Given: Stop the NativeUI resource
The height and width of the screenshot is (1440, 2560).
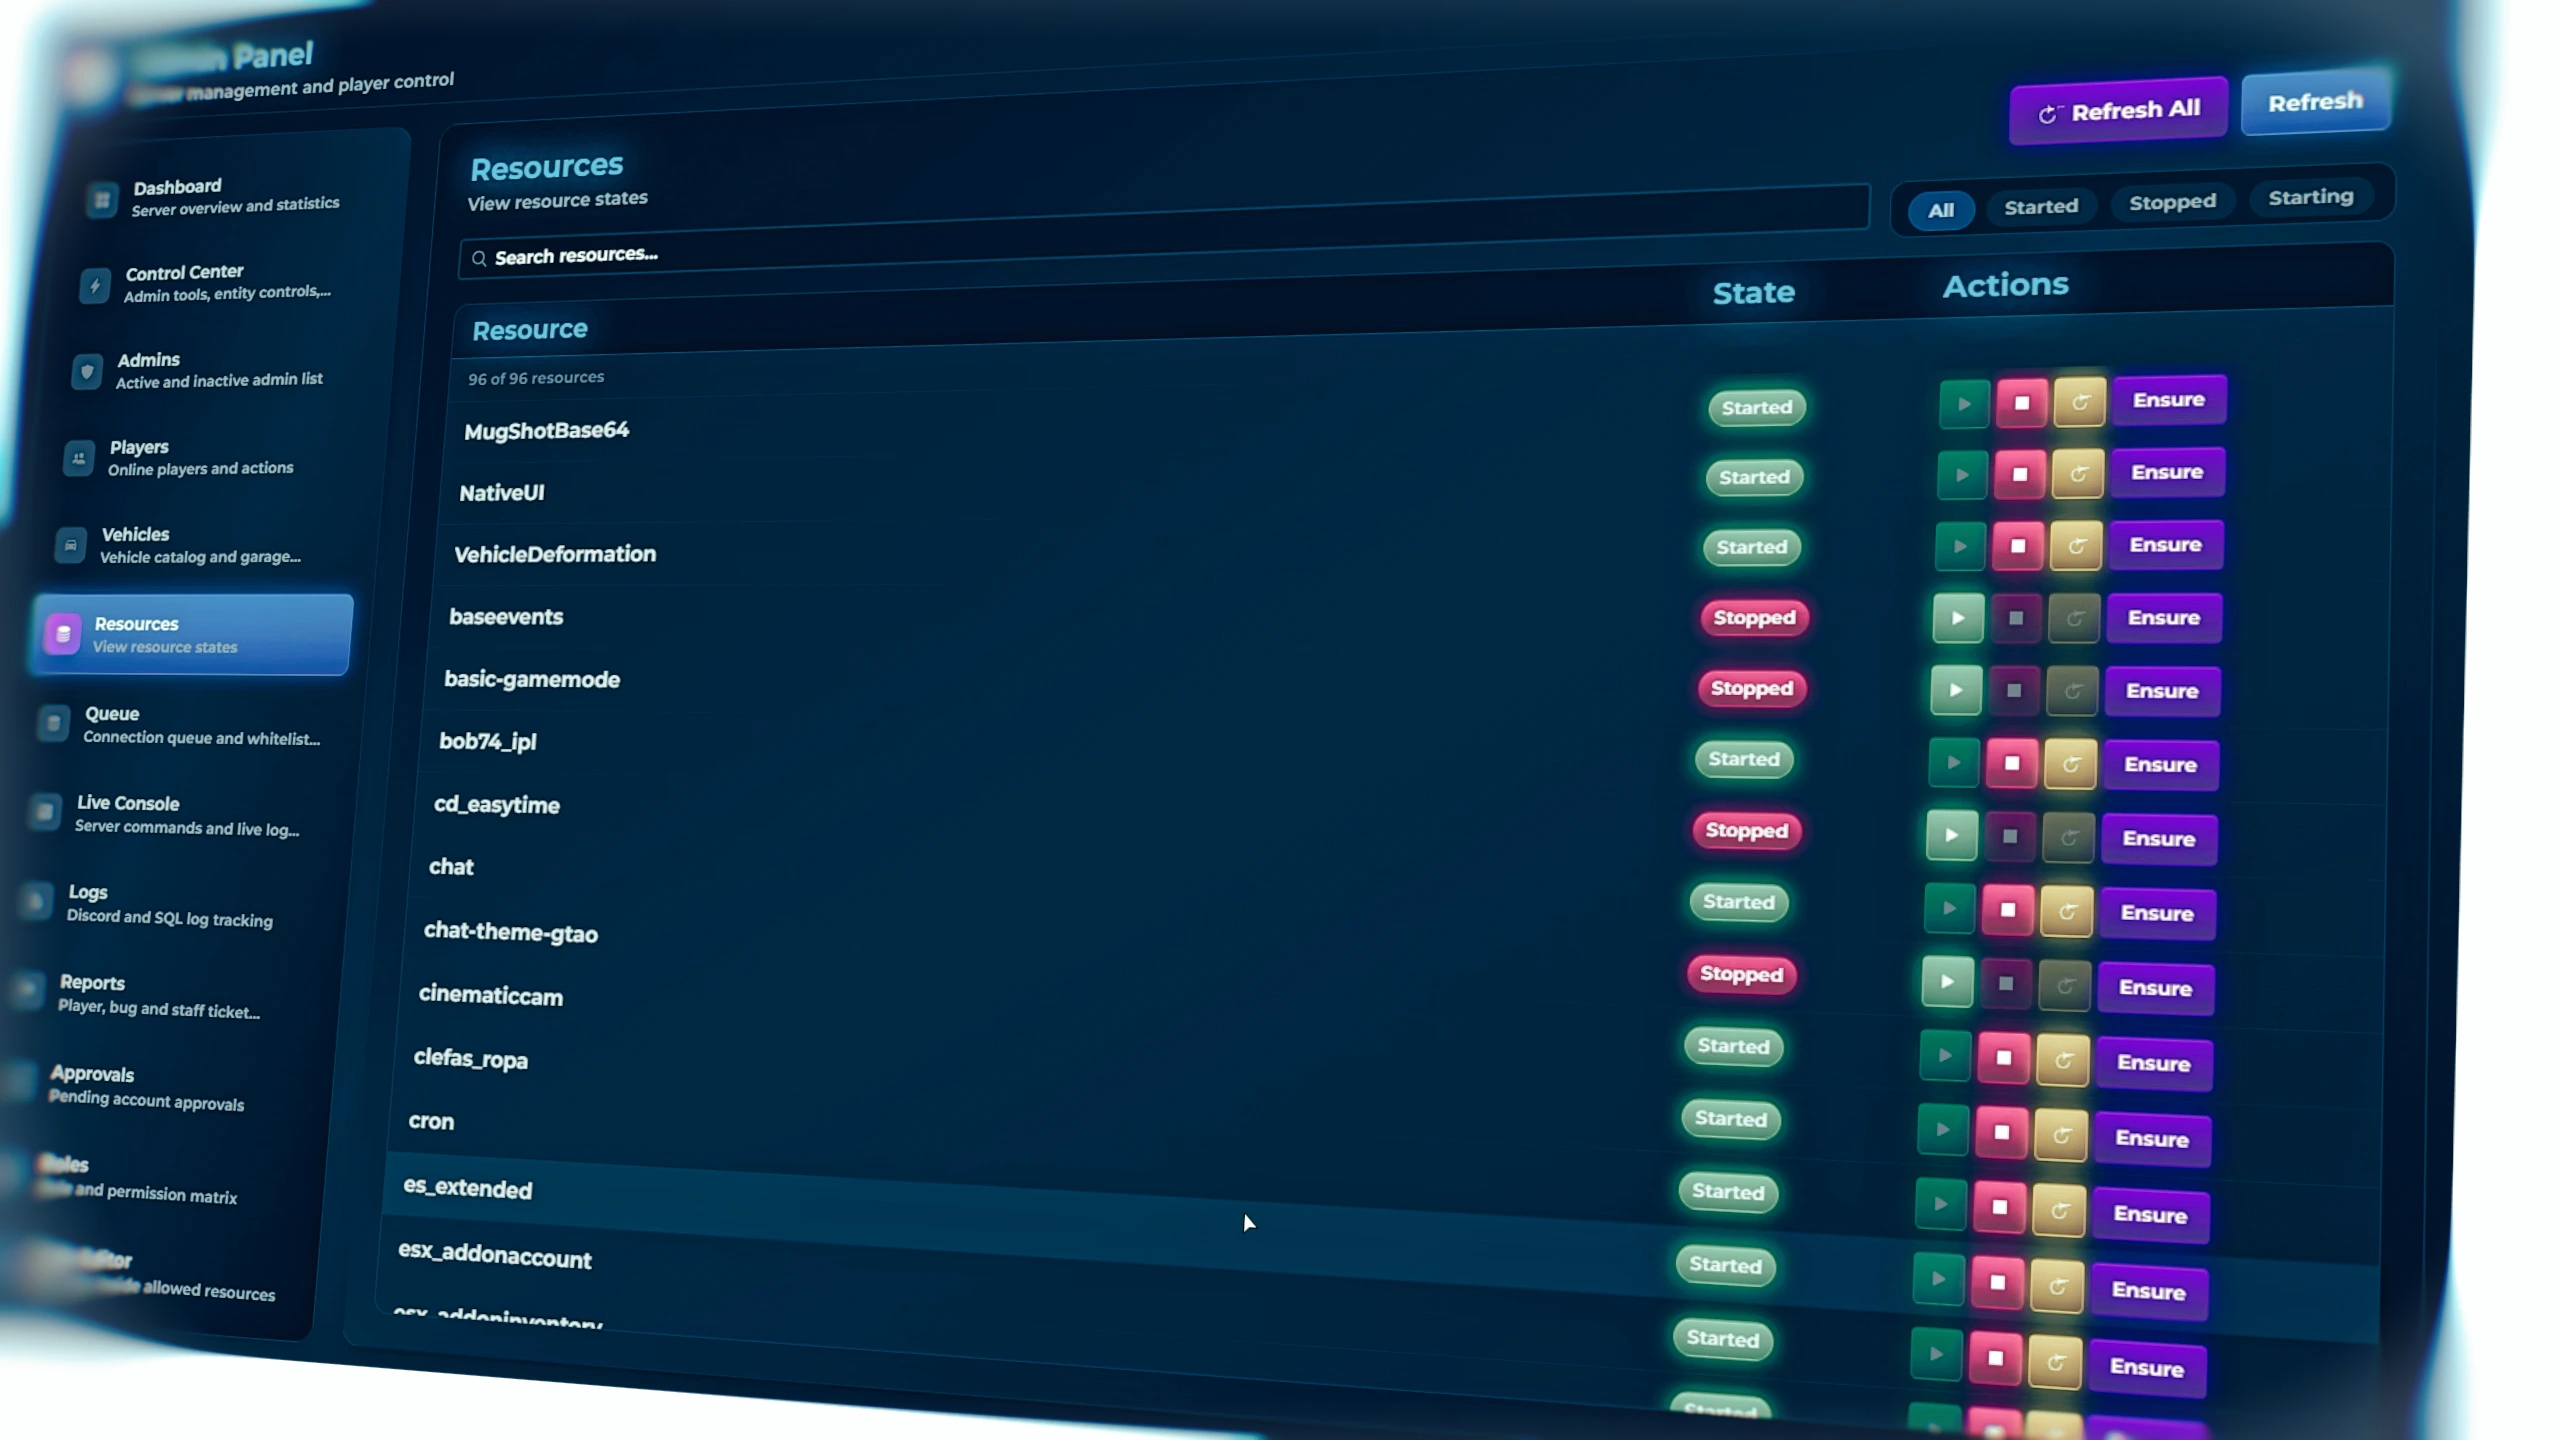Looking at the screenshot, I should pyautogui.click(x=2019, y=474).
